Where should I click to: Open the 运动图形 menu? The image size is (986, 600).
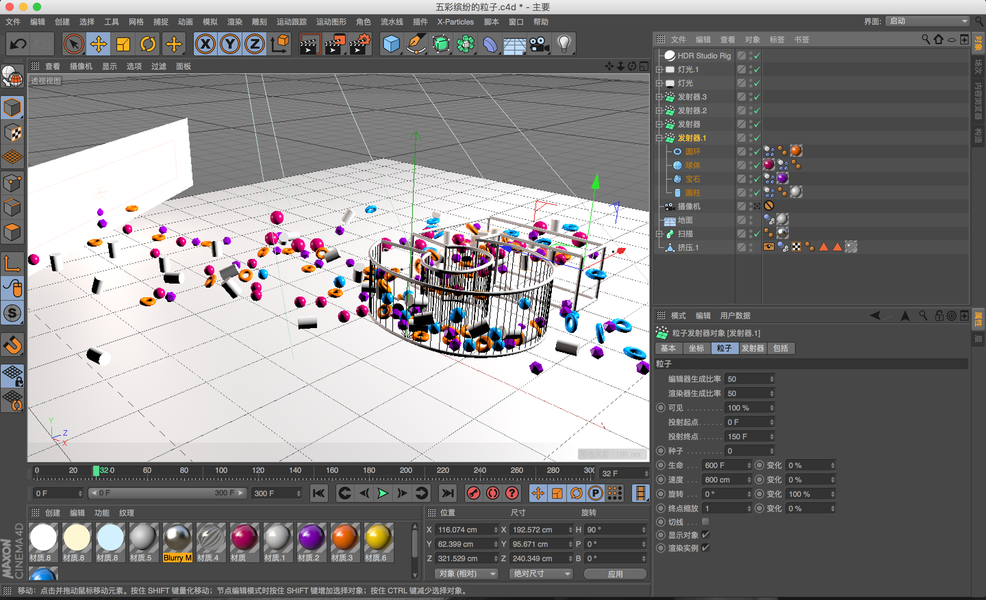coord(331,21)
